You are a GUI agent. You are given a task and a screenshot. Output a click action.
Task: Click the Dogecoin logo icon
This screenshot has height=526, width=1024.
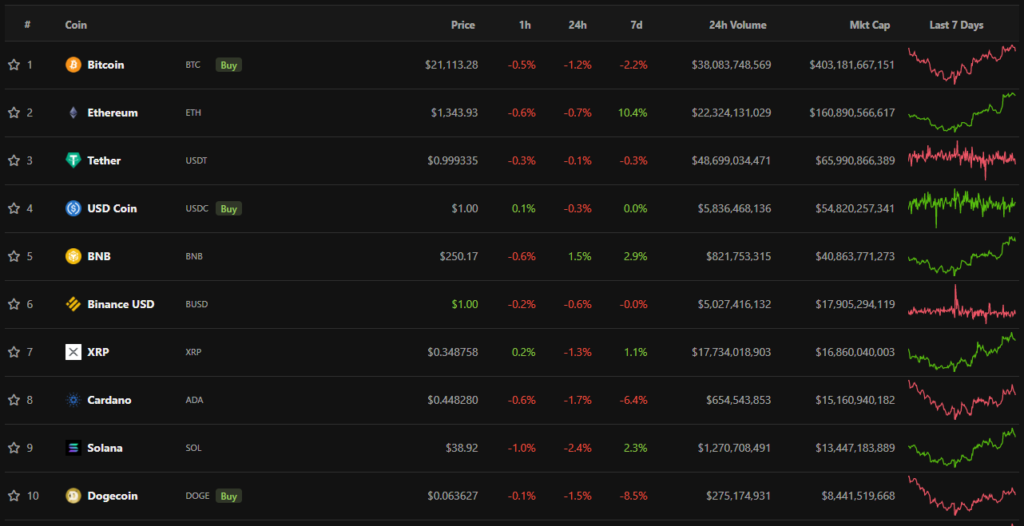pyautogui.click(x=73, y=496)
